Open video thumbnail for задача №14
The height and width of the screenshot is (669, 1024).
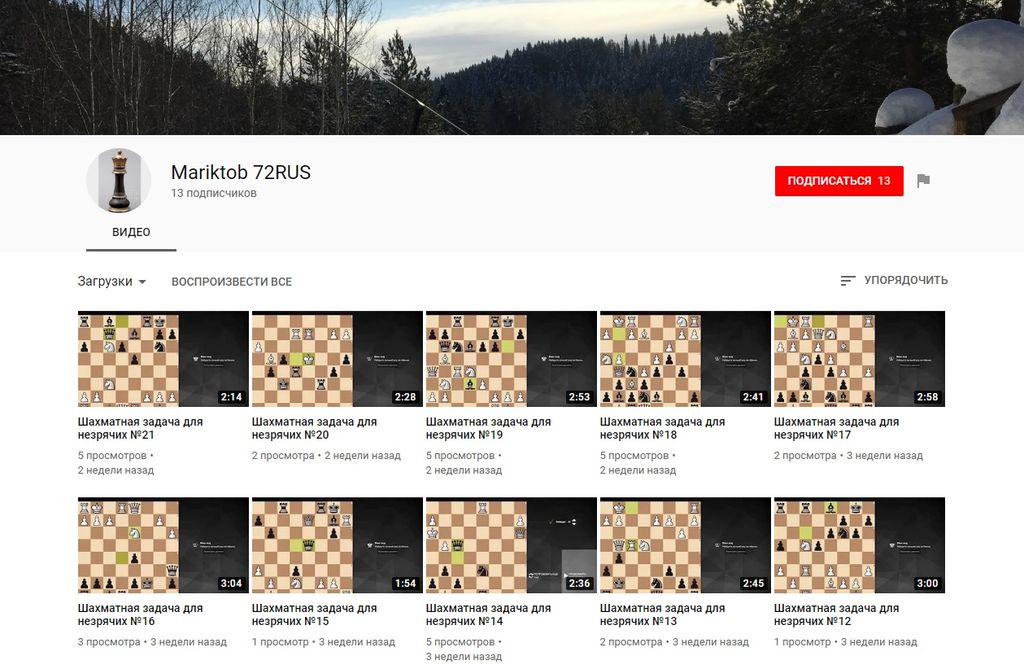click(511, 545)
